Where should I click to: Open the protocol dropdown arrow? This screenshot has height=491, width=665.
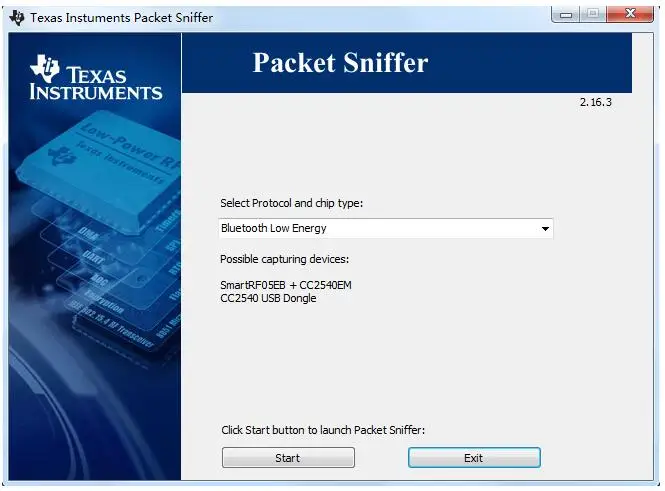pos(545,229)
